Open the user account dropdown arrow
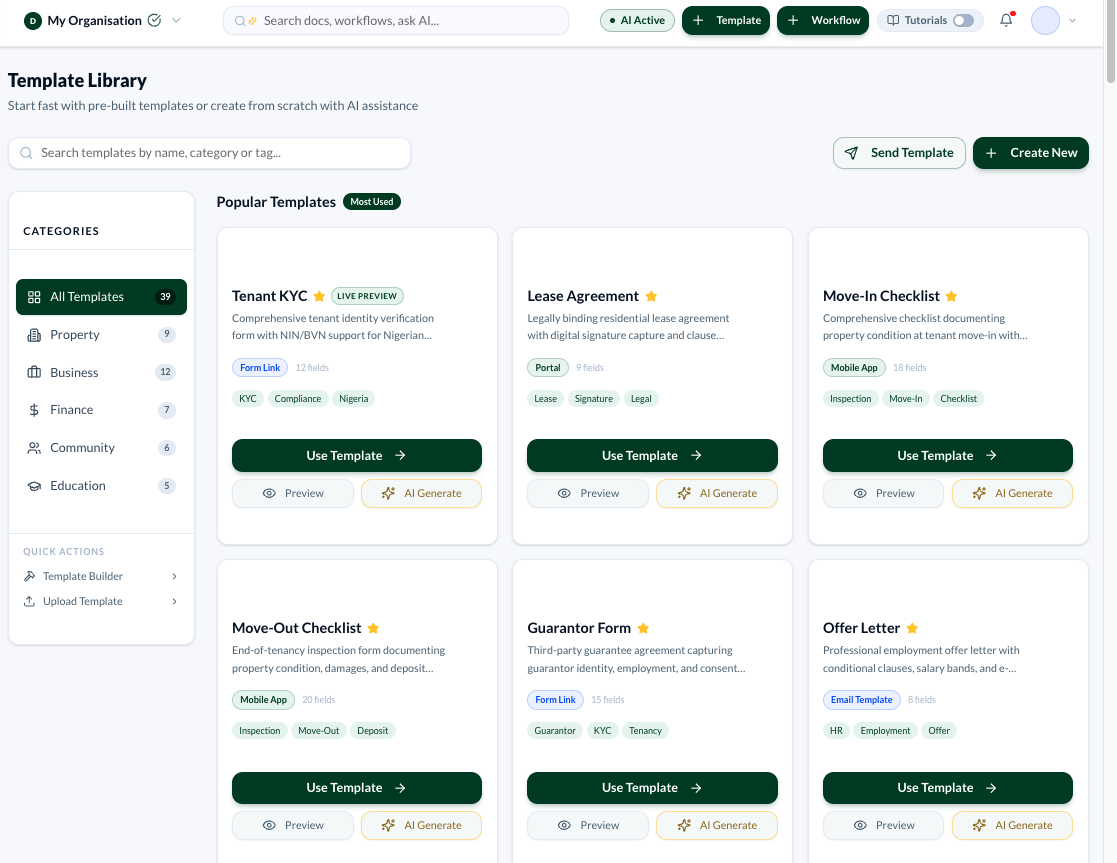Screen dimensions: 1117x863 coord(1072,20)
